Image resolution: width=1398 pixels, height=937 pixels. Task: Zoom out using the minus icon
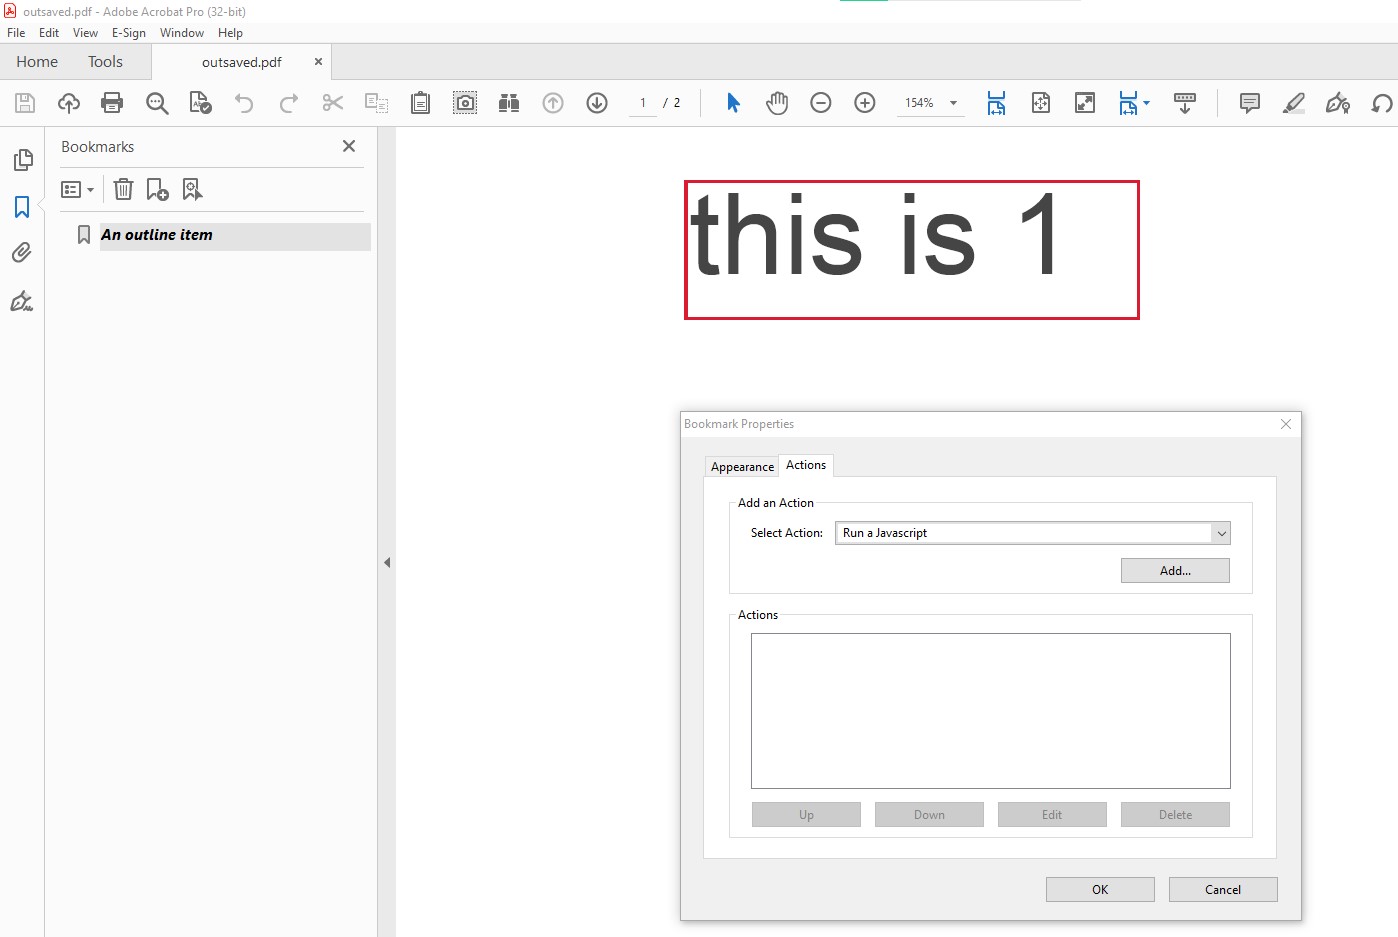[x=820, y=103]
